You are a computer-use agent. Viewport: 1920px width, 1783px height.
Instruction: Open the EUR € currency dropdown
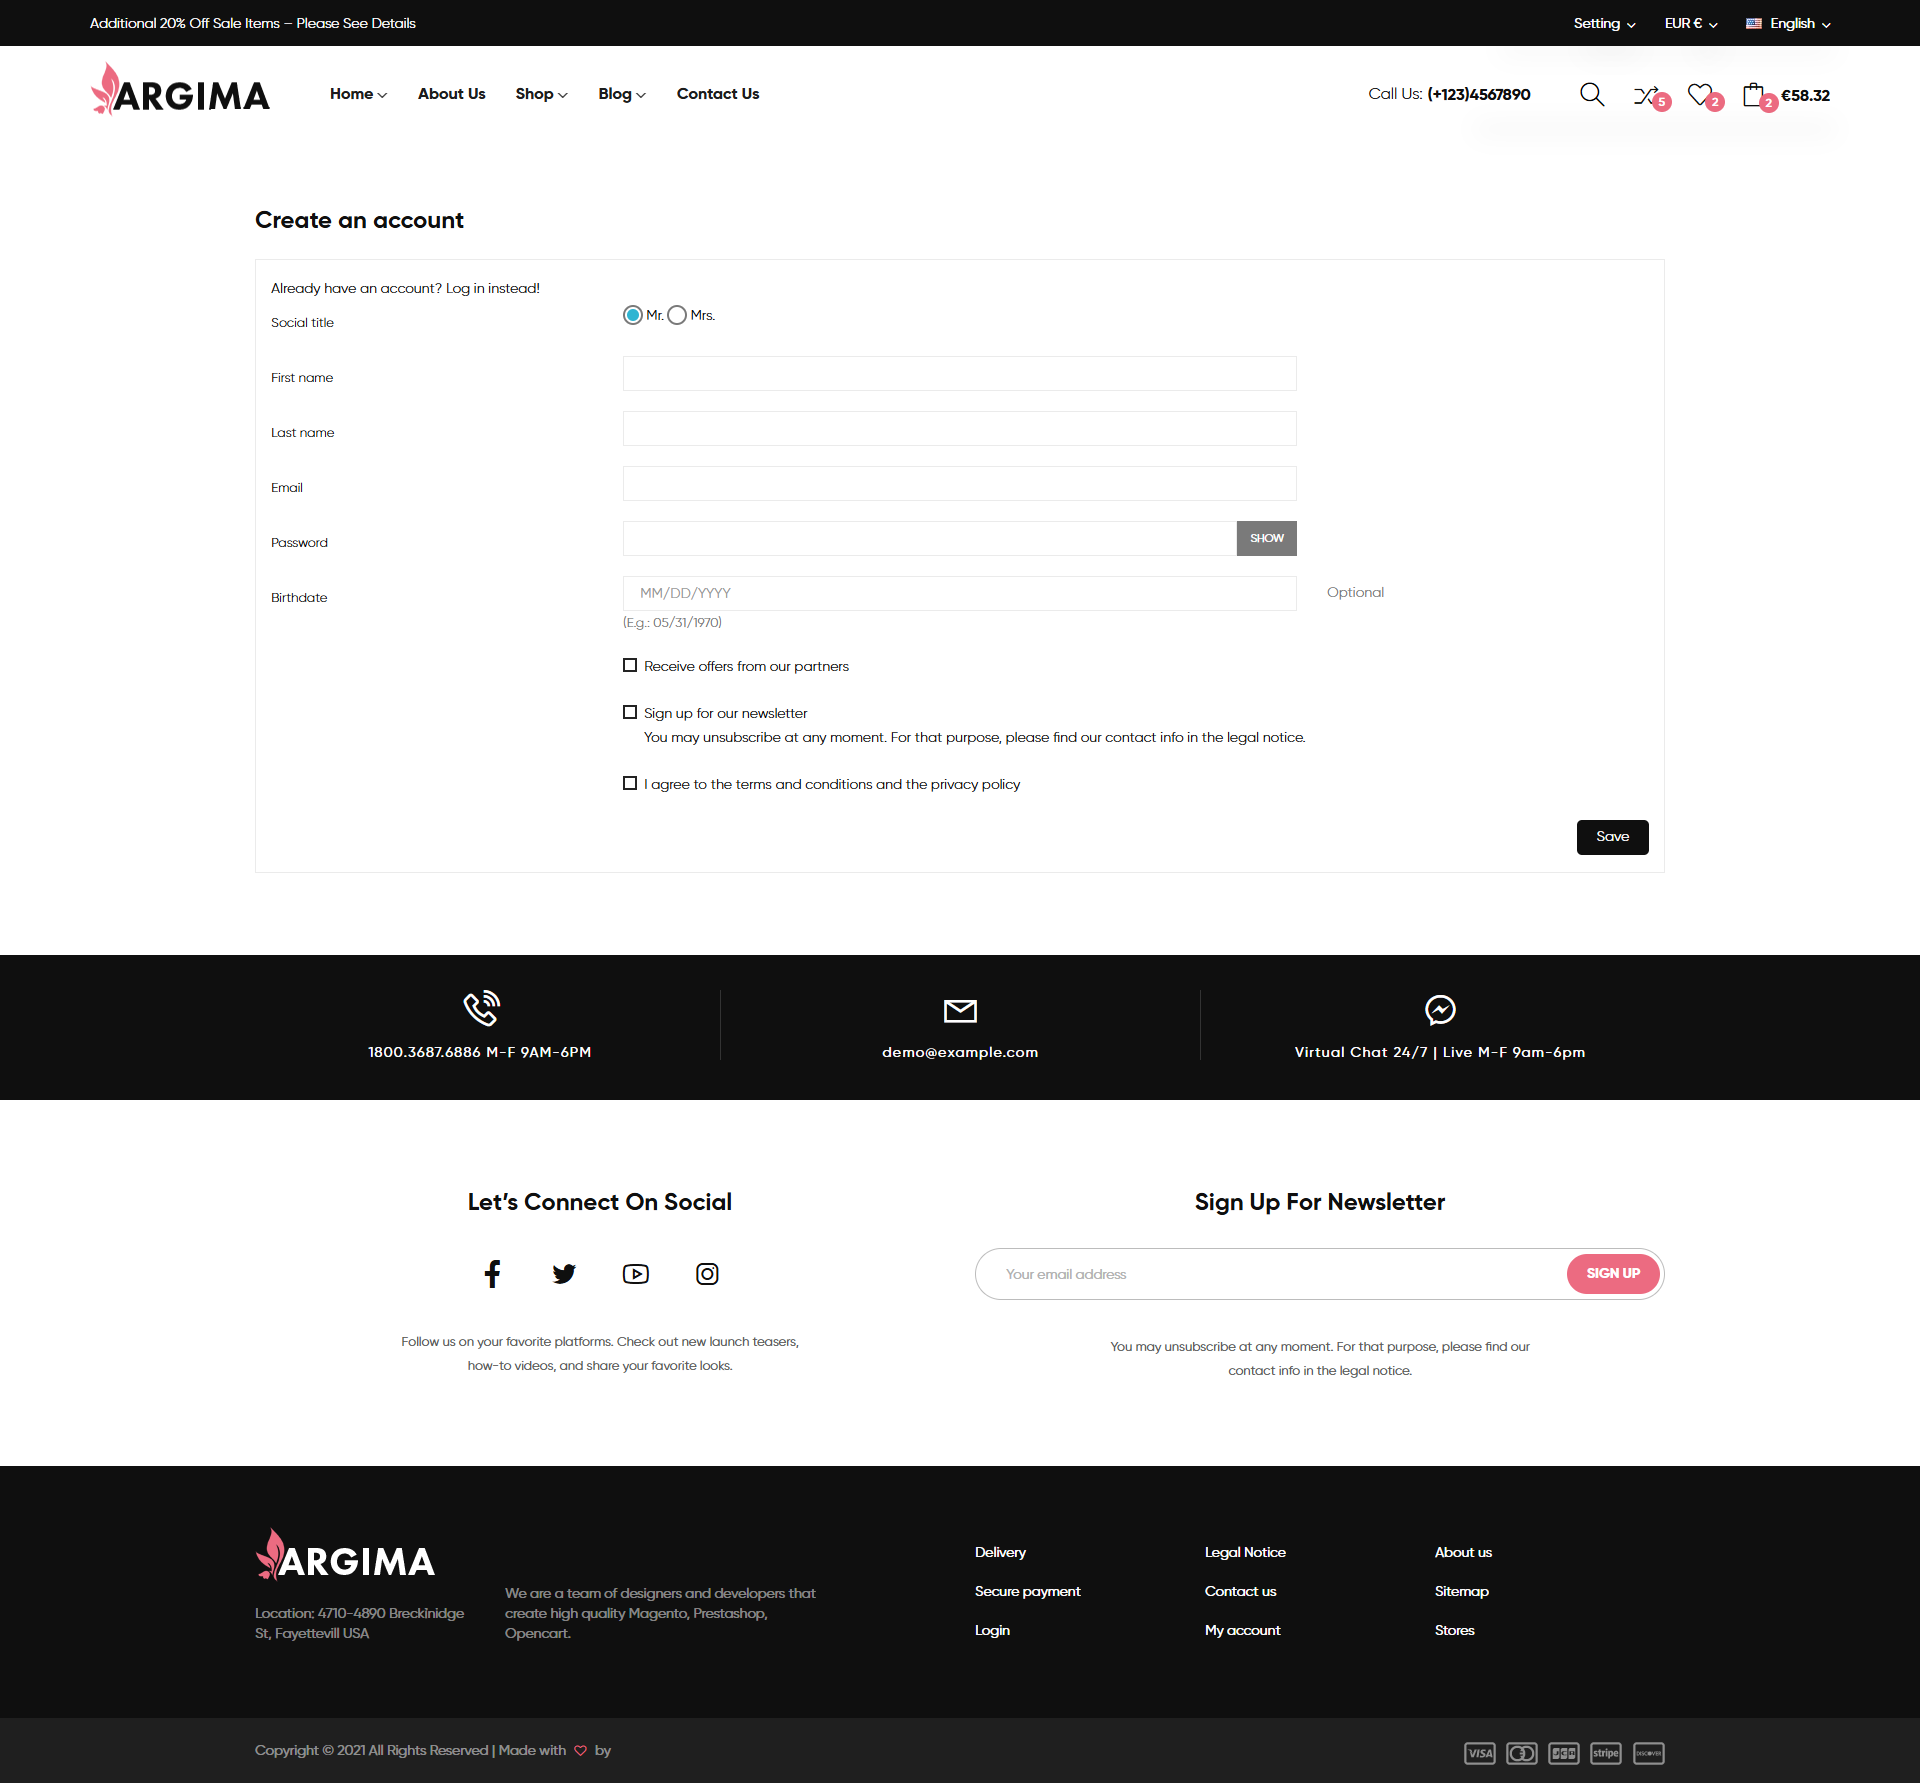click(x=1690, y=23)
